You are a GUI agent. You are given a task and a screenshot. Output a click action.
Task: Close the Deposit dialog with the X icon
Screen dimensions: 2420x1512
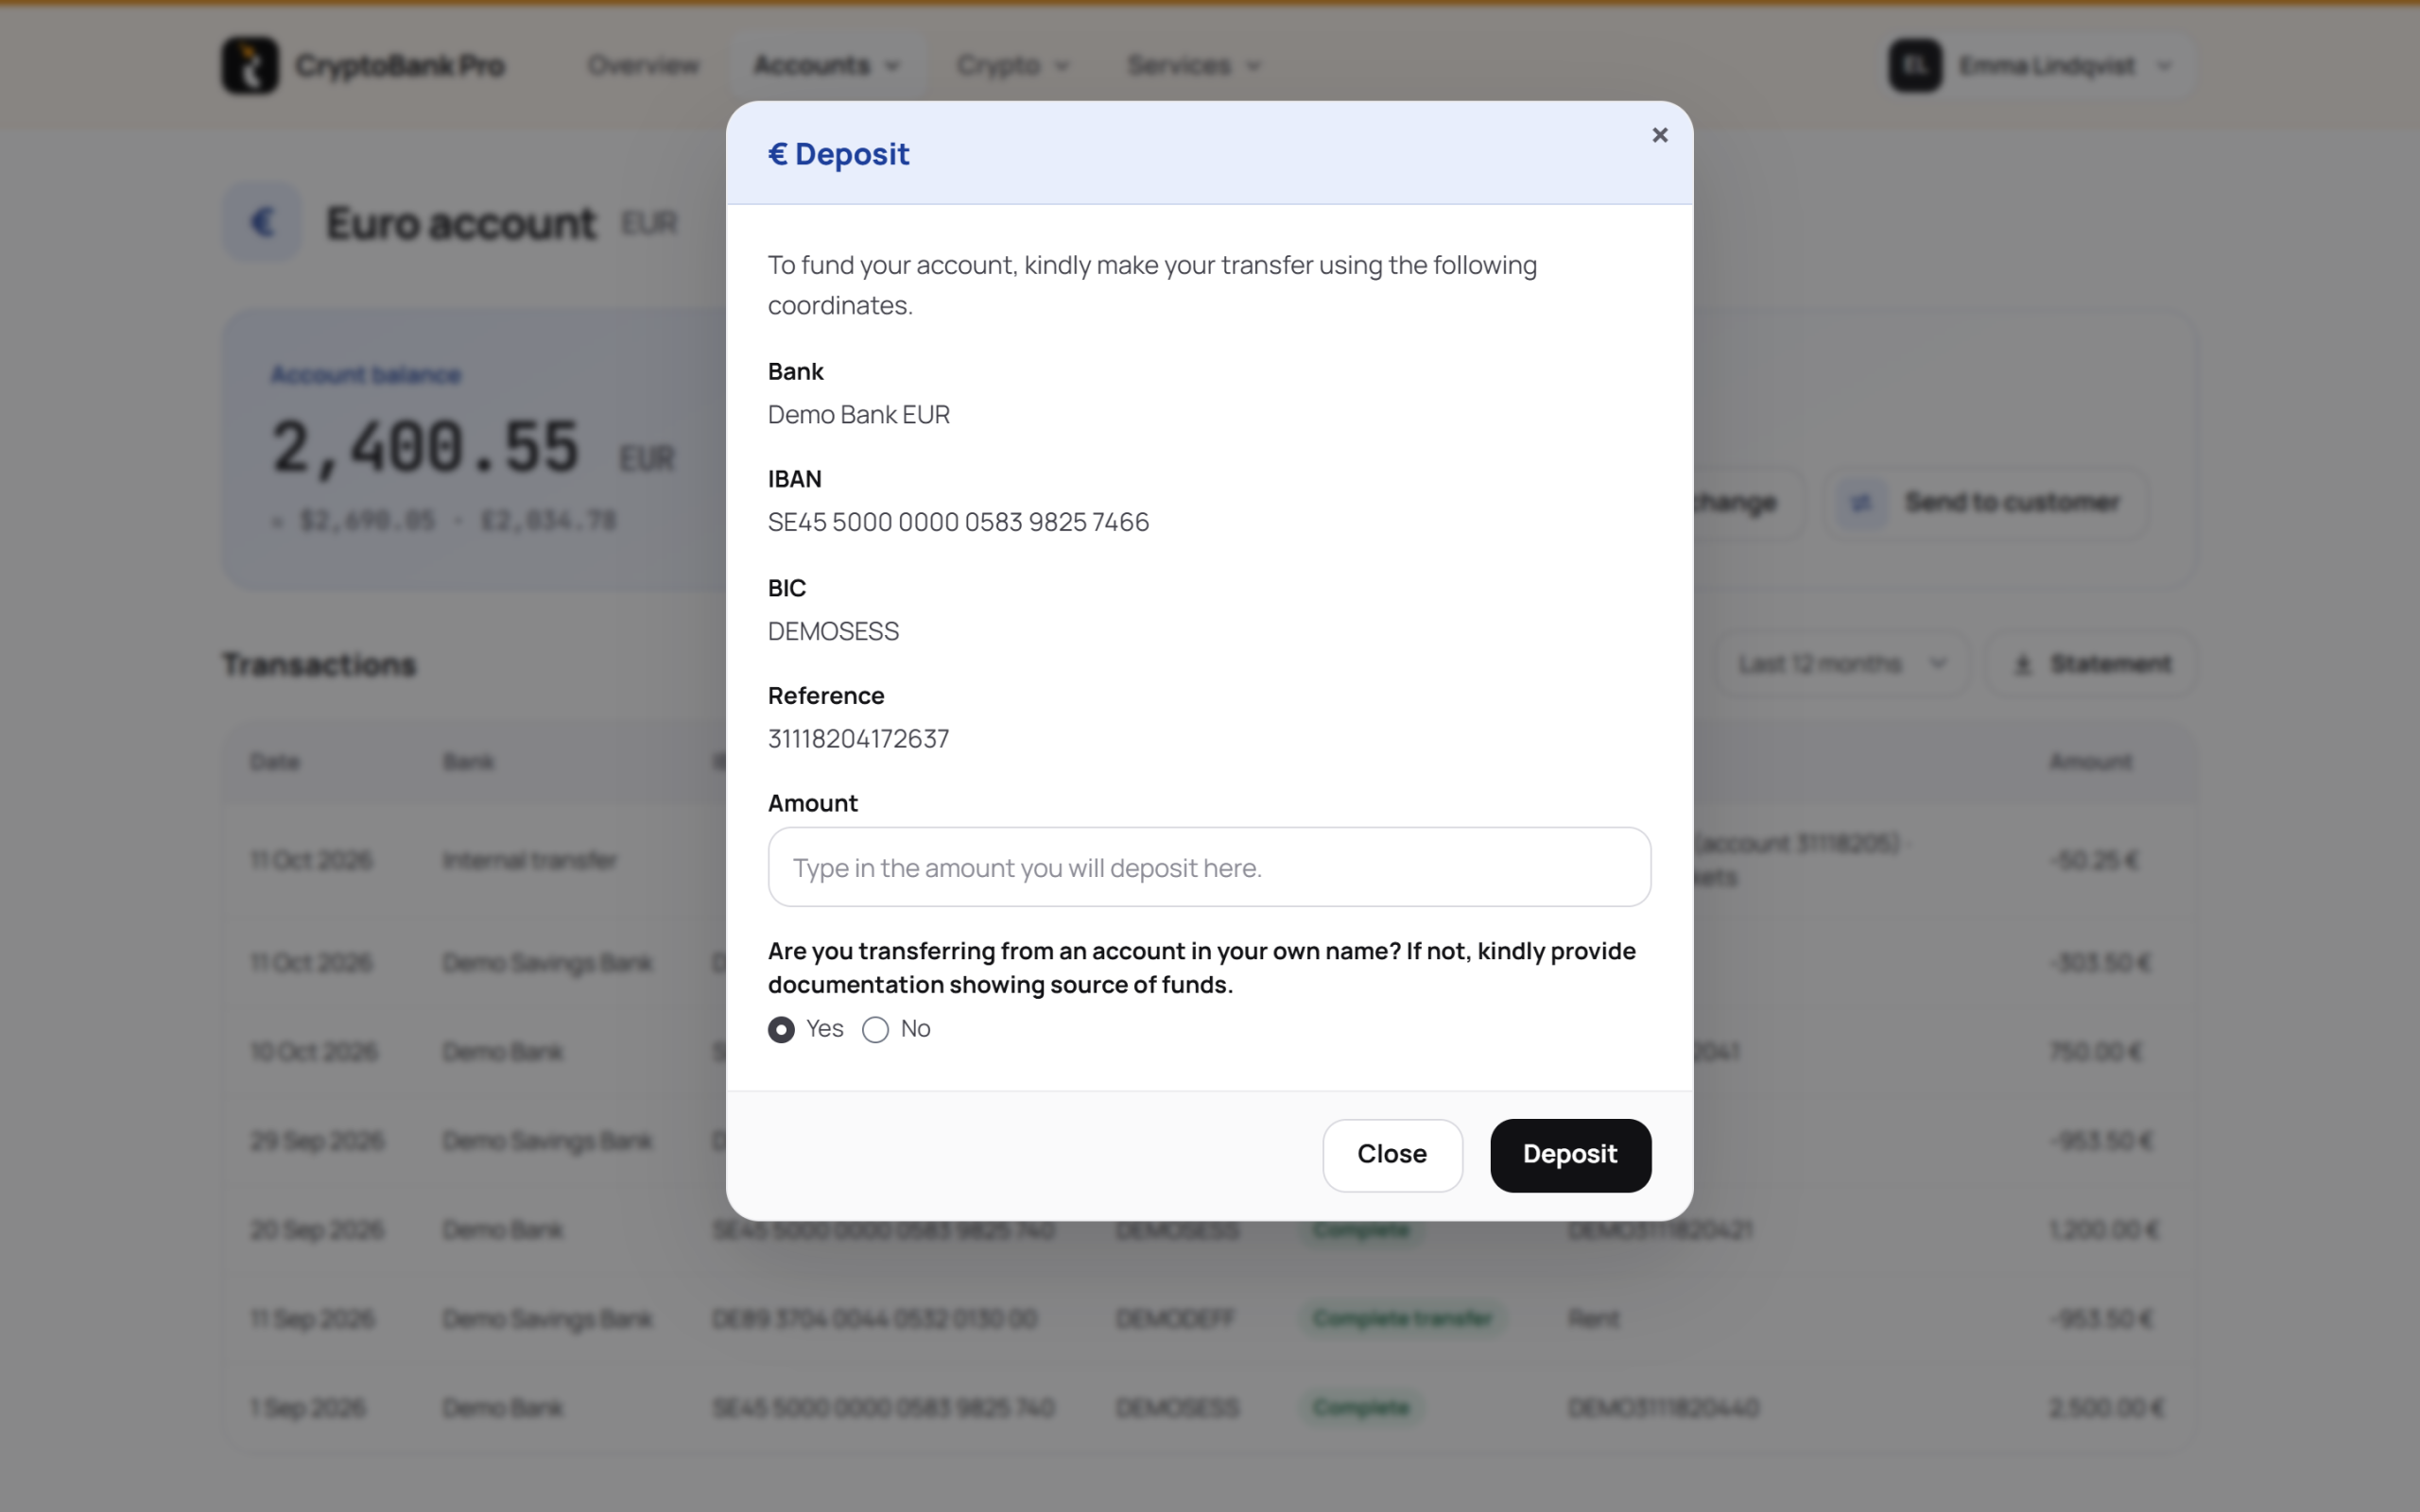(1659, 135)
